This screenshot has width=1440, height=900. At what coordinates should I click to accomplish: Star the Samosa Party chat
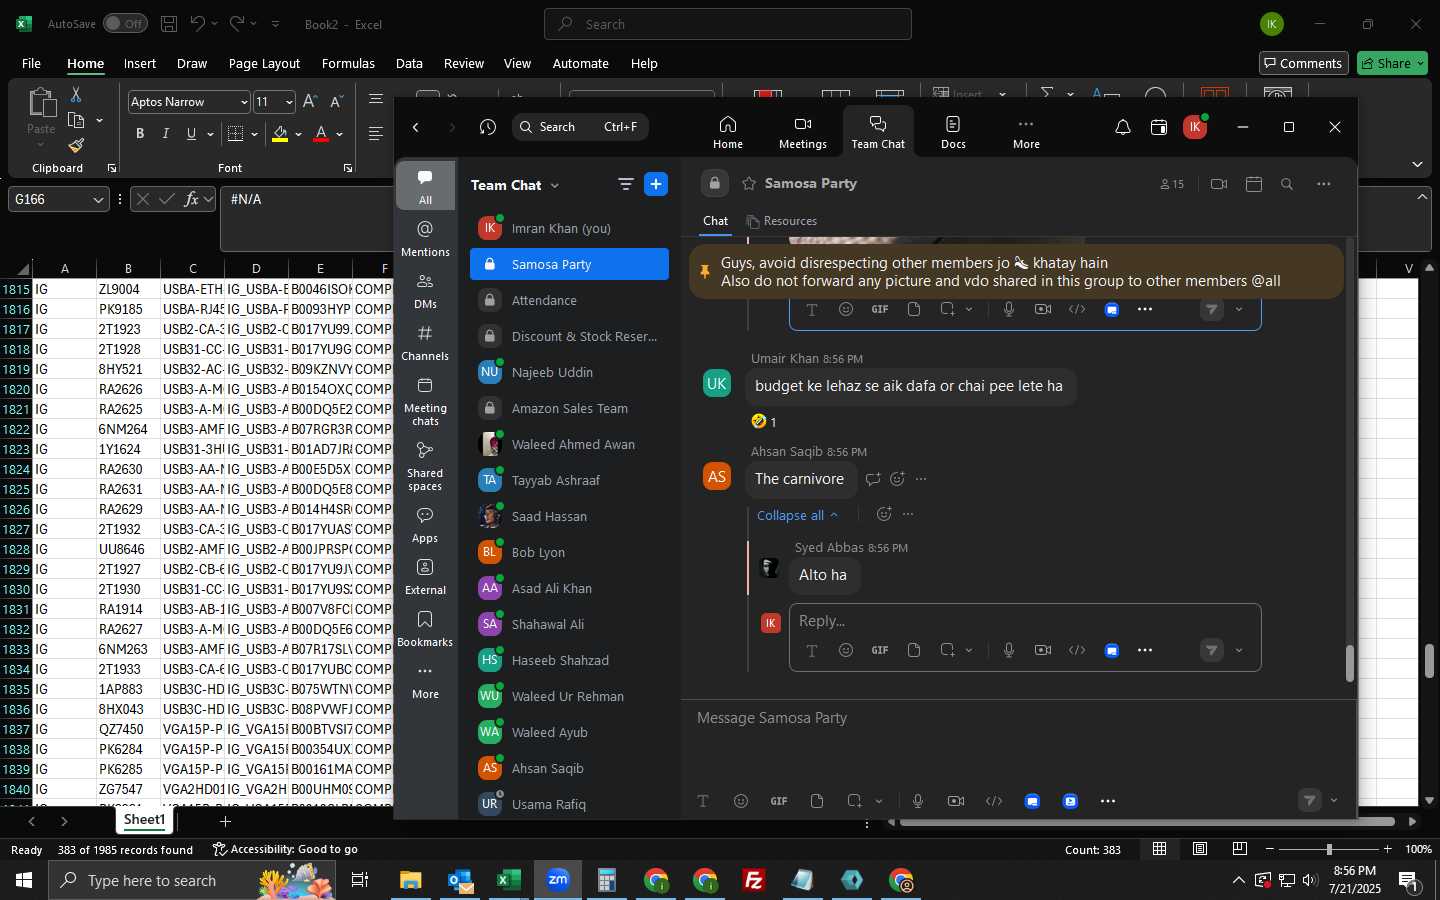[x=749, y=184]
